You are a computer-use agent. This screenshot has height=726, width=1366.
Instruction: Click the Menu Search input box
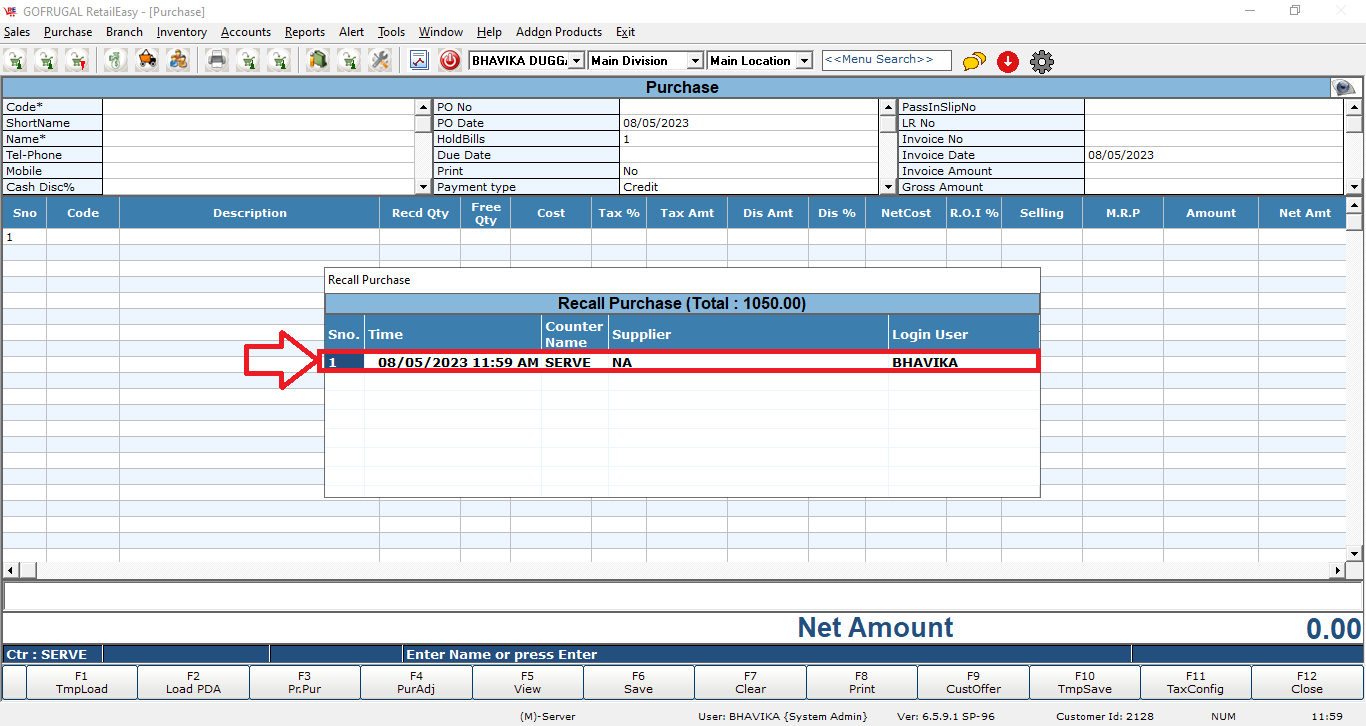point(886,61)
